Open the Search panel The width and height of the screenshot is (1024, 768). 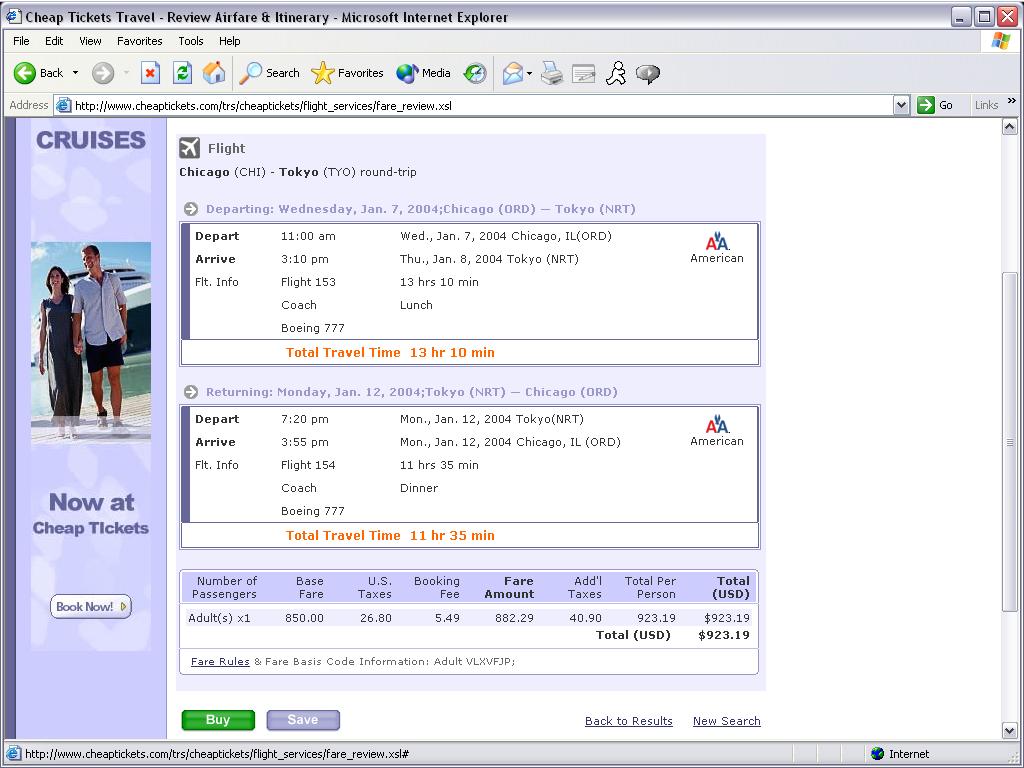click(270, 73)
